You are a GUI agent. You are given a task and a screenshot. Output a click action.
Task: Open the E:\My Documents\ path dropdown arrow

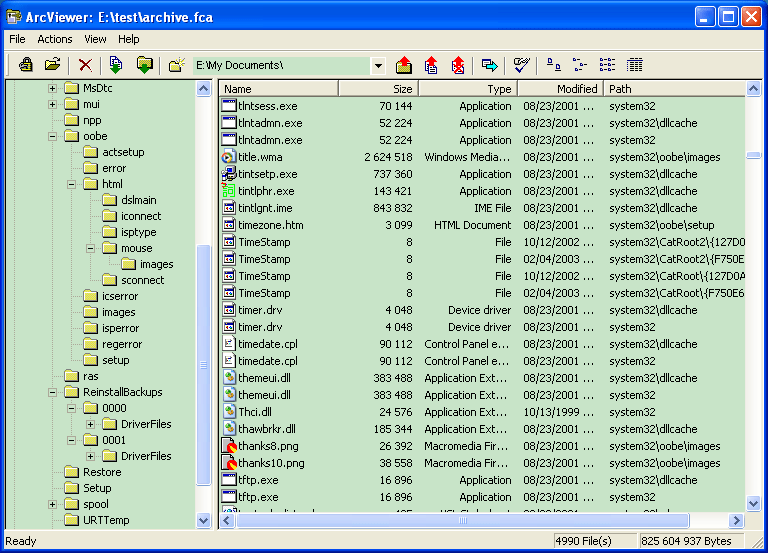click(378, 66)
